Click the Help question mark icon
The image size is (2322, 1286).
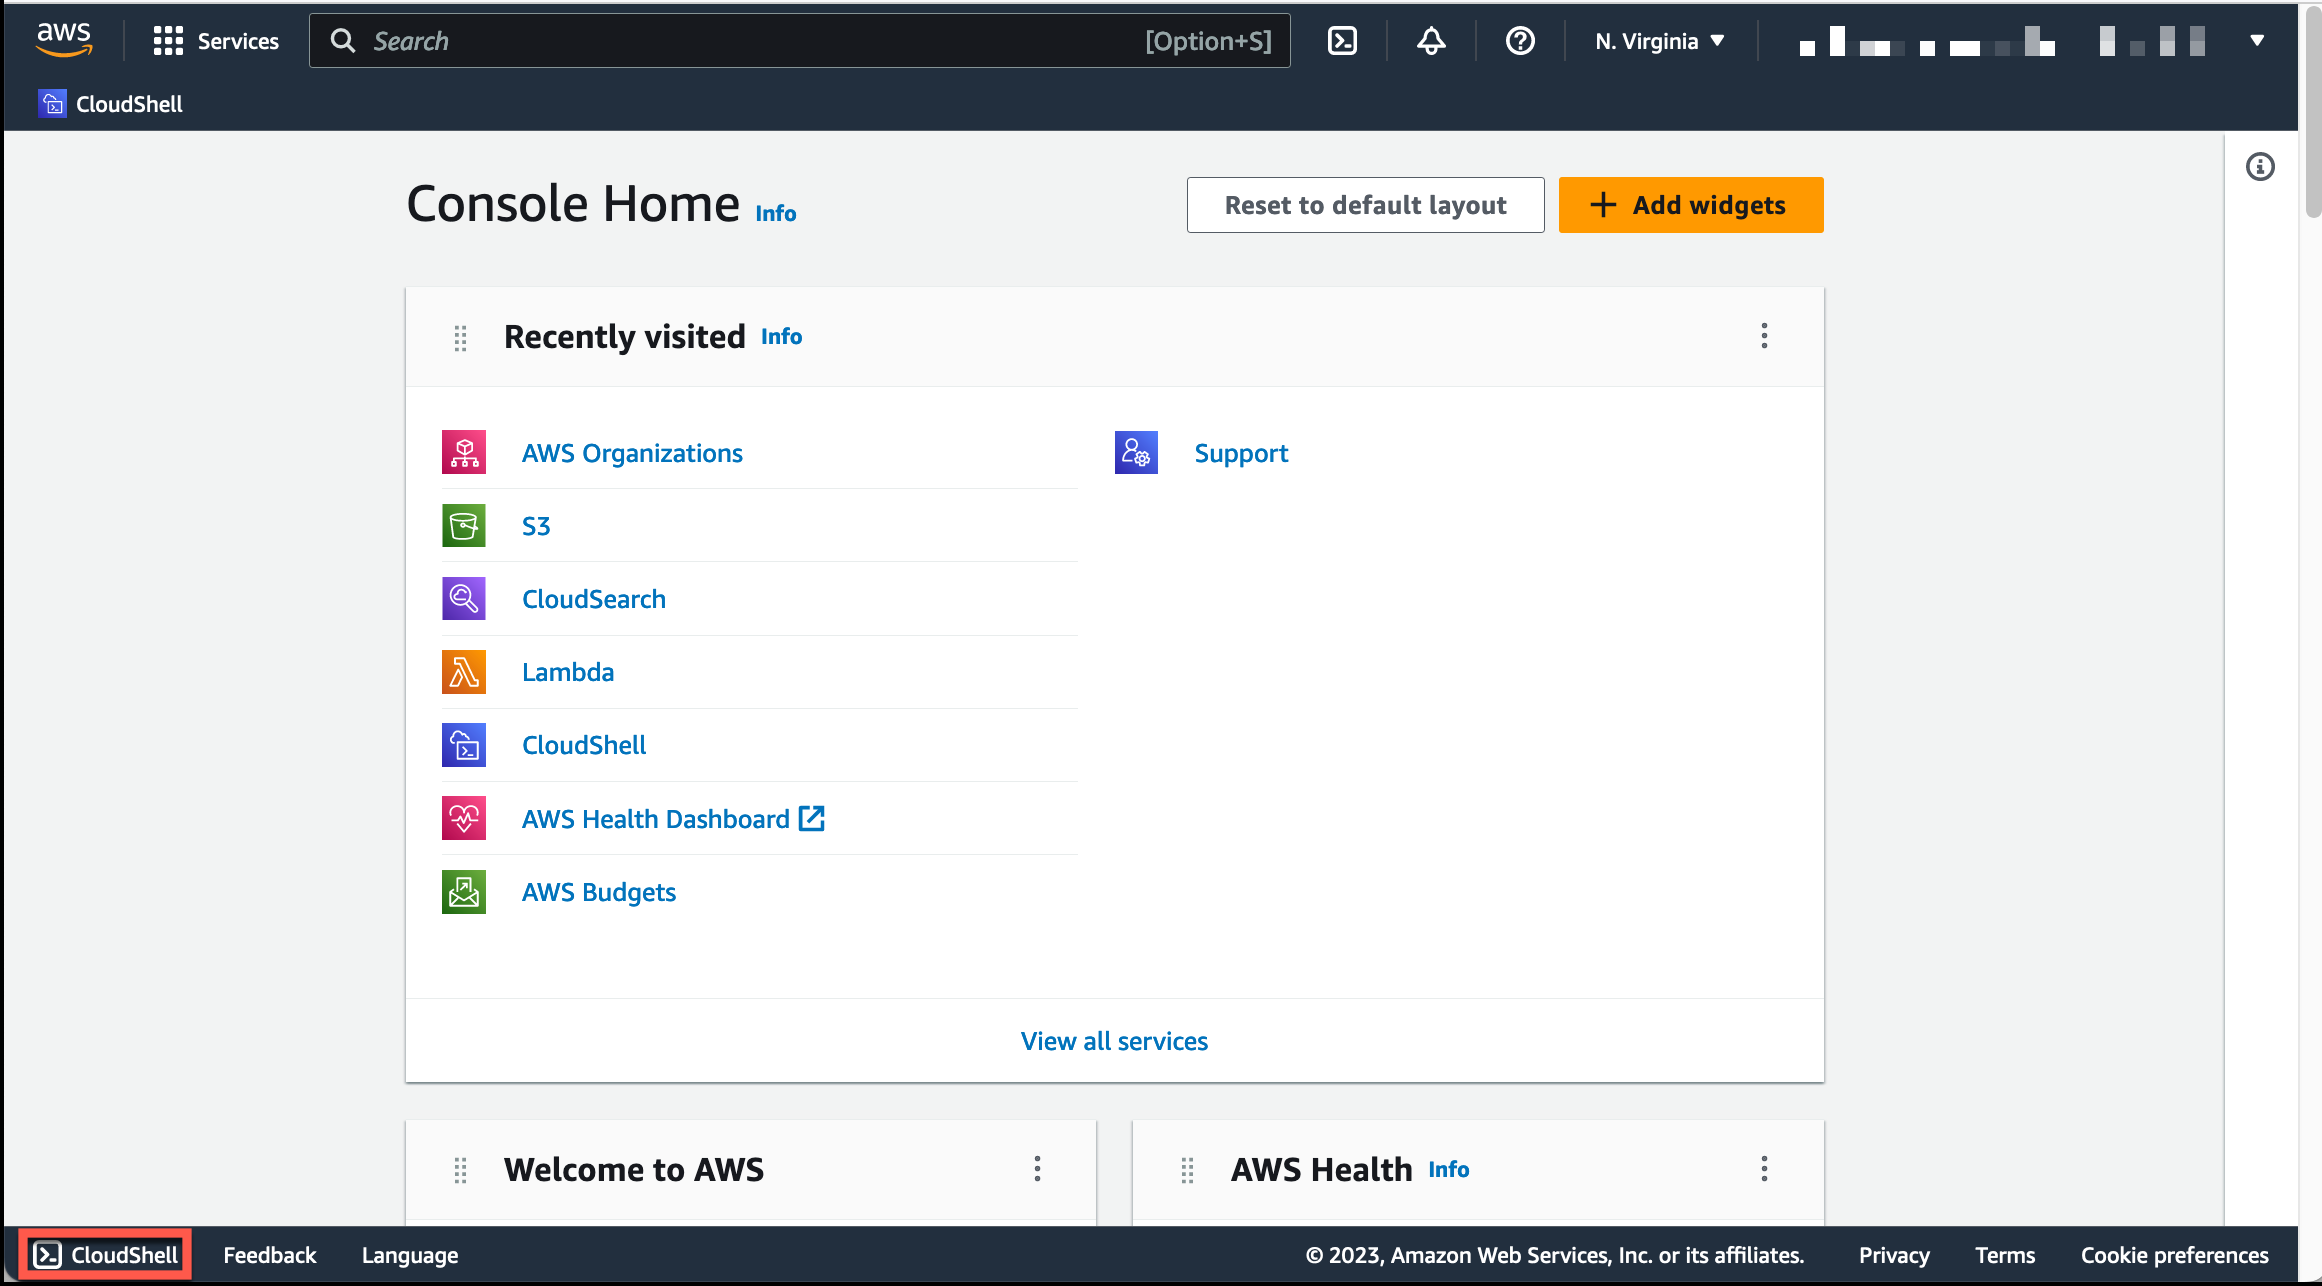(1520, 41)
